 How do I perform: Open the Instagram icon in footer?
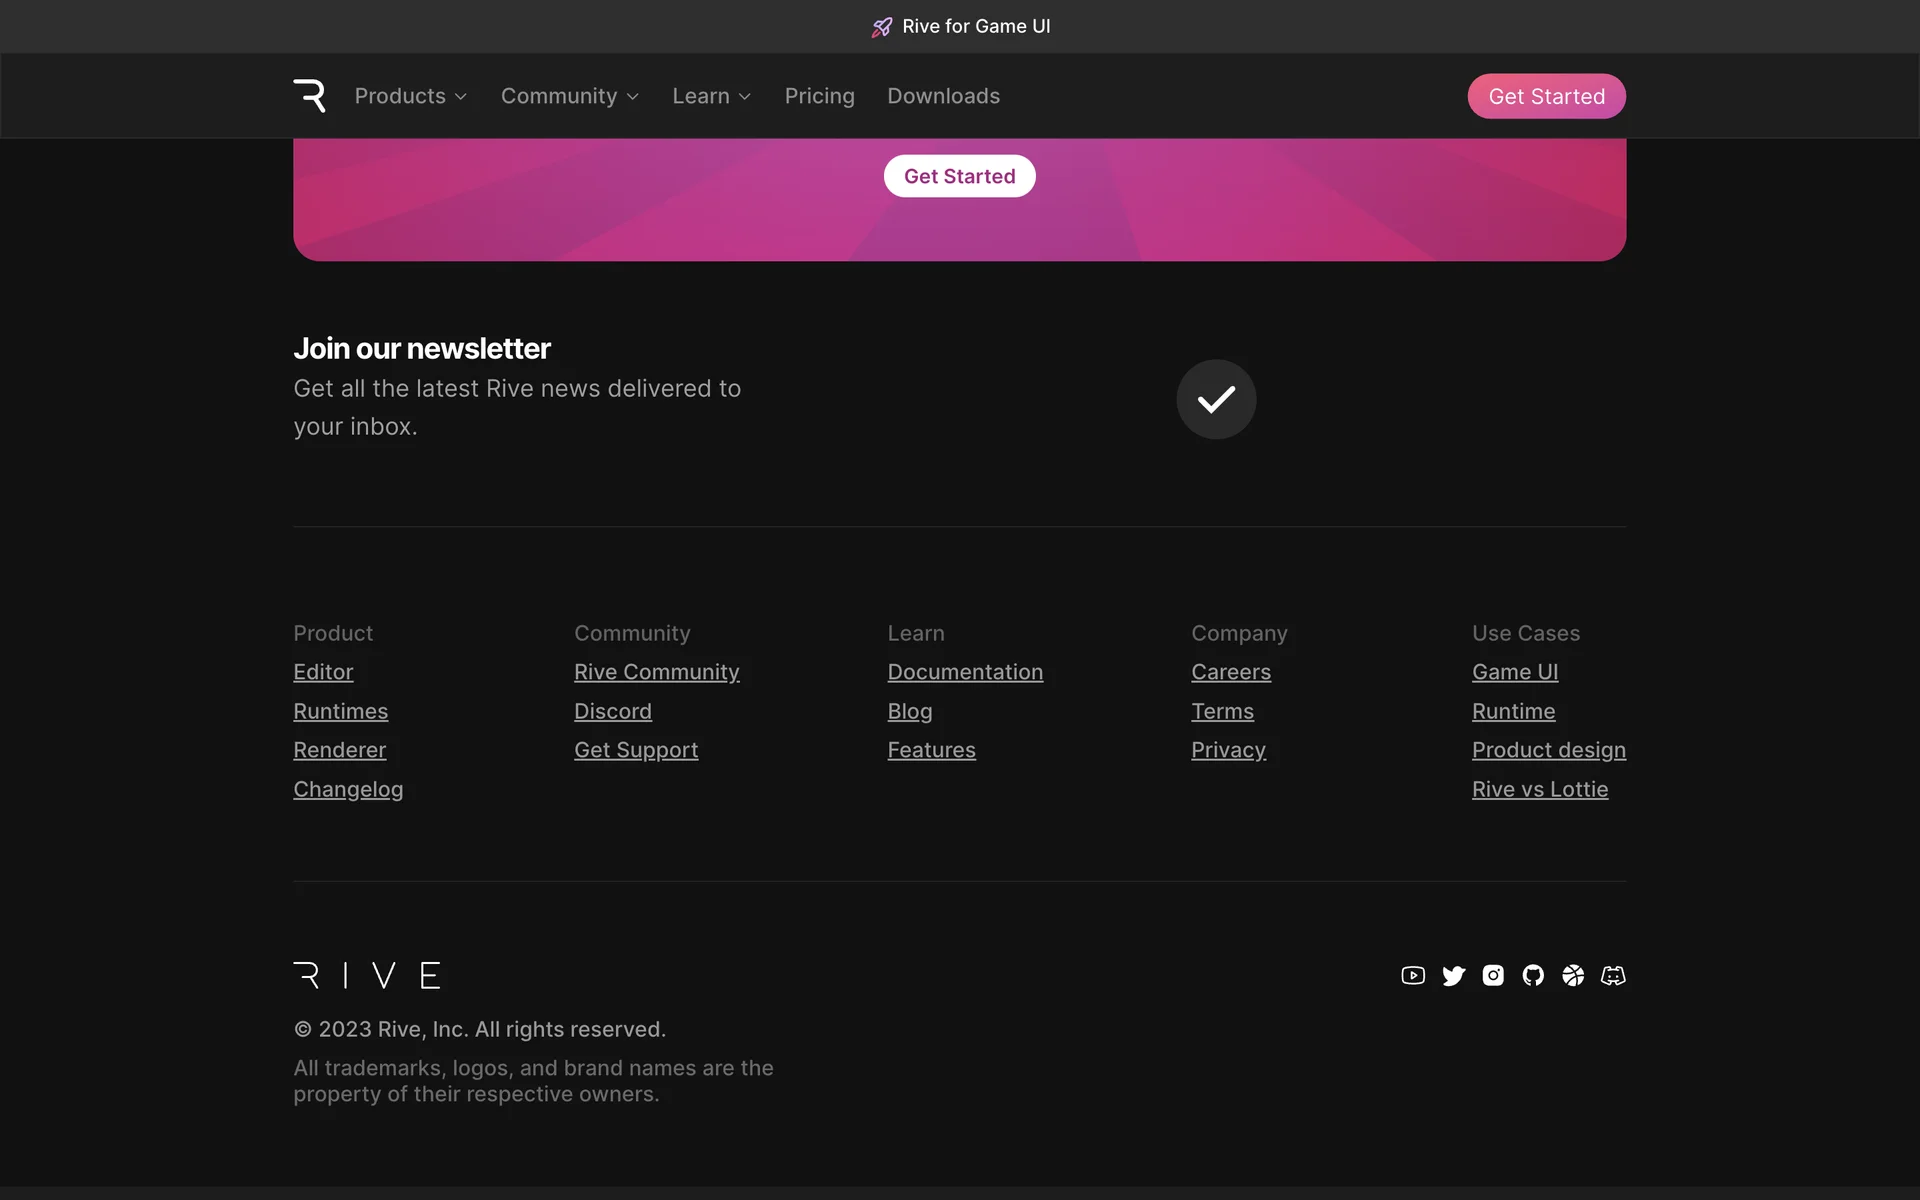tap(1493, 975)
